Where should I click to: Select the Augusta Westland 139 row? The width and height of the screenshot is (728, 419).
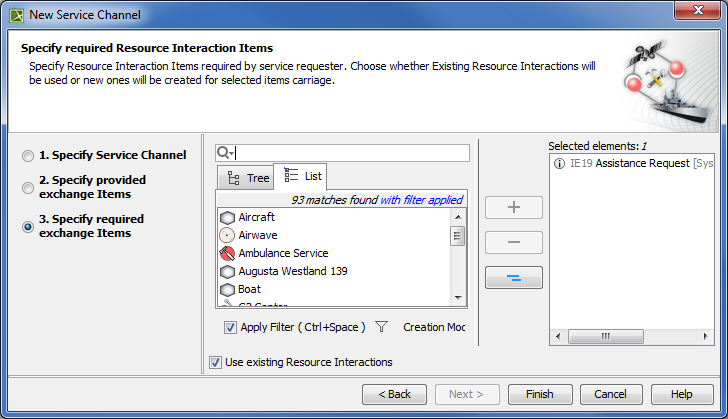tap(334, 272)
